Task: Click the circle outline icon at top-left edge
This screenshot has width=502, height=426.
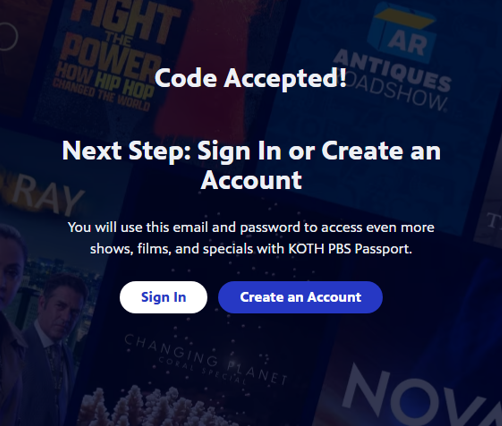Action: tap(7, 36)
